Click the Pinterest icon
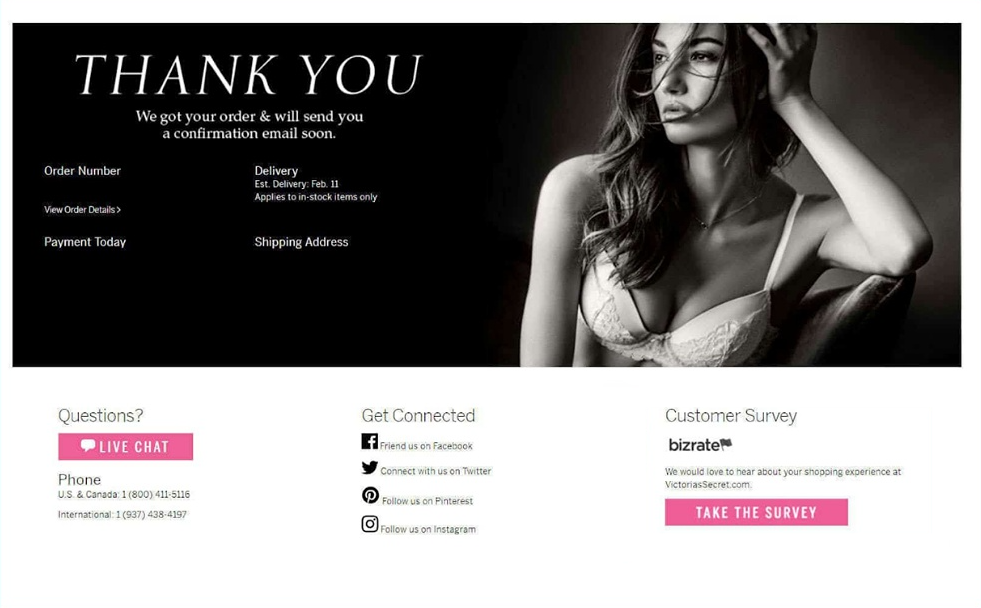The height and width of the screenshot is (608, 981). [x=370, y=495]
